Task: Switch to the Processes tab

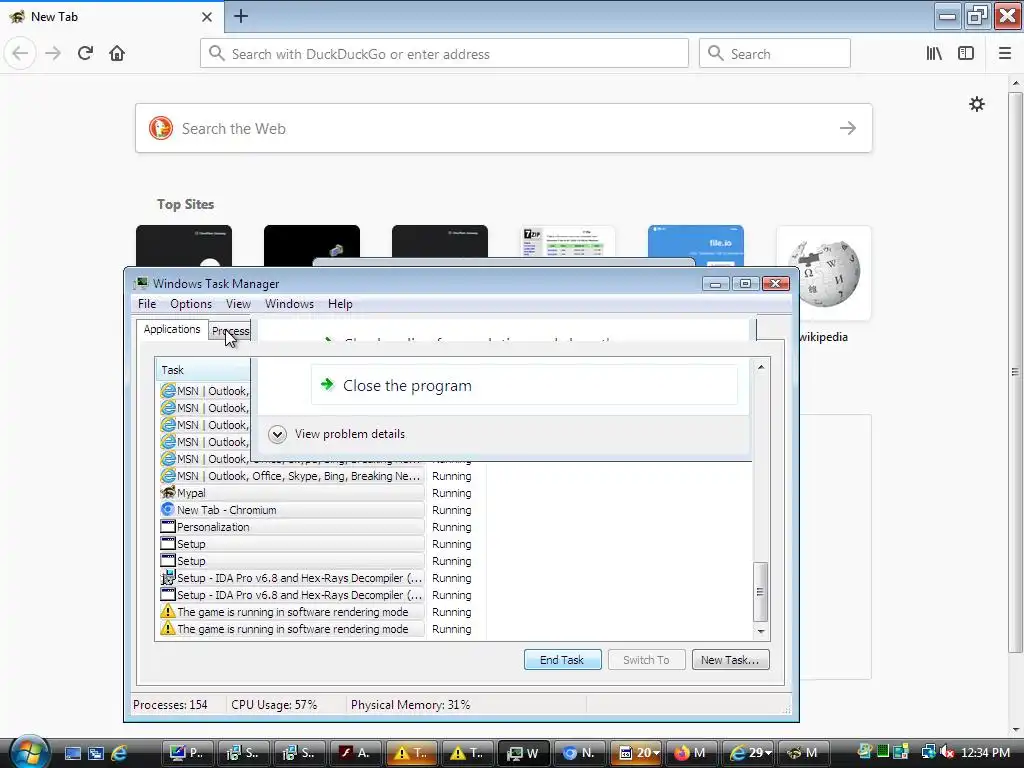Action: click(230, 330)
